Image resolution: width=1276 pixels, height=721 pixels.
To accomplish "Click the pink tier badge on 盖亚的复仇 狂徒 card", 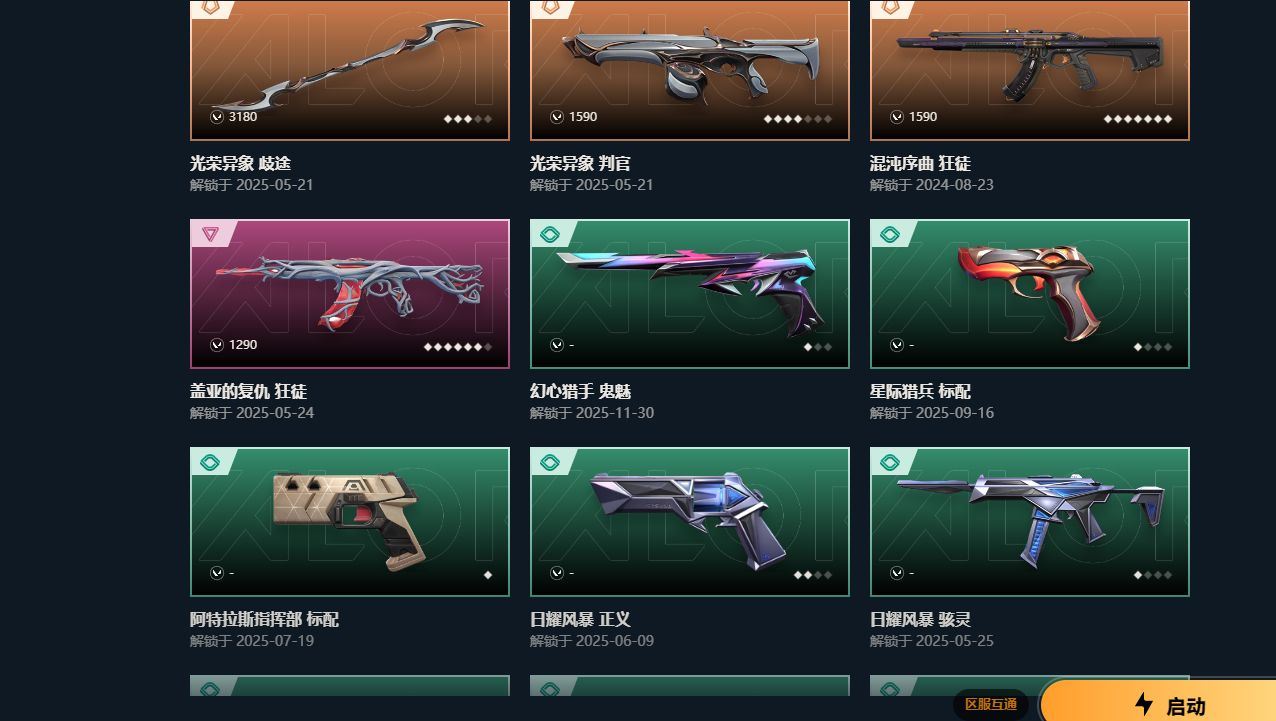I will tap(210, 234).
